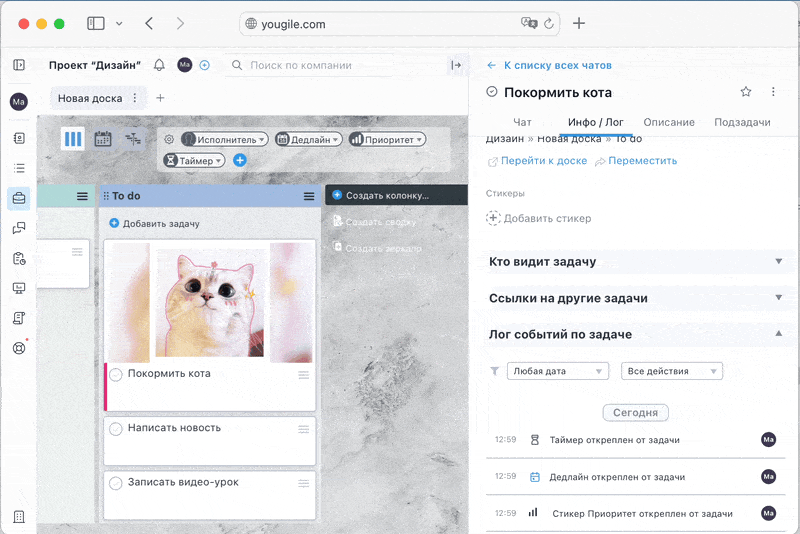Open the Все действия dropdown
The image size is (800, 534).
(671, 371)
